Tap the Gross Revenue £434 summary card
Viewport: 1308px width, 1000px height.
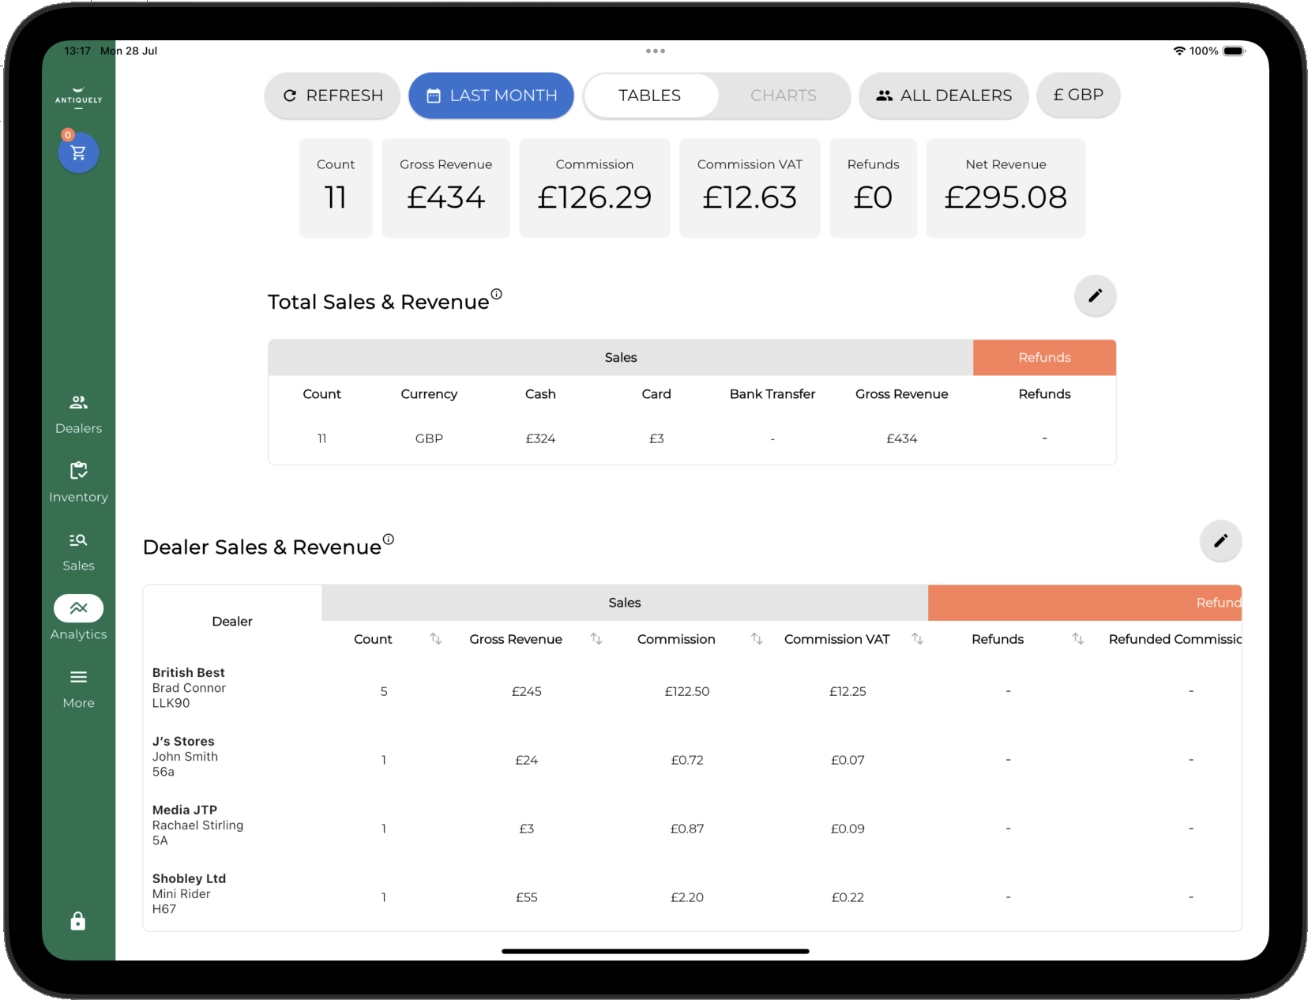click(x=446, y=188)
